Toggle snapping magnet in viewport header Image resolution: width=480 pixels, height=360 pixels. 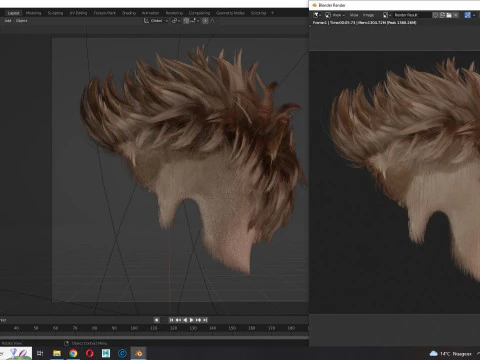(186, 21)
